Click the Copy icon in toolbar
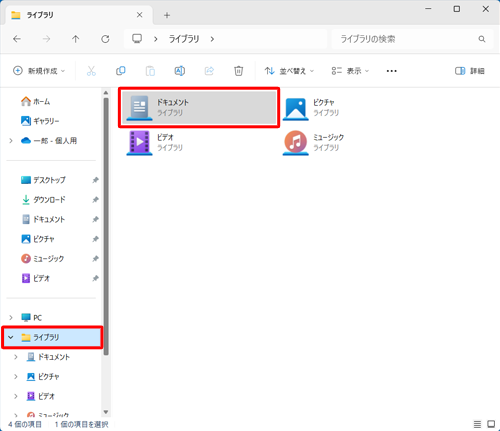 (121, 71)
